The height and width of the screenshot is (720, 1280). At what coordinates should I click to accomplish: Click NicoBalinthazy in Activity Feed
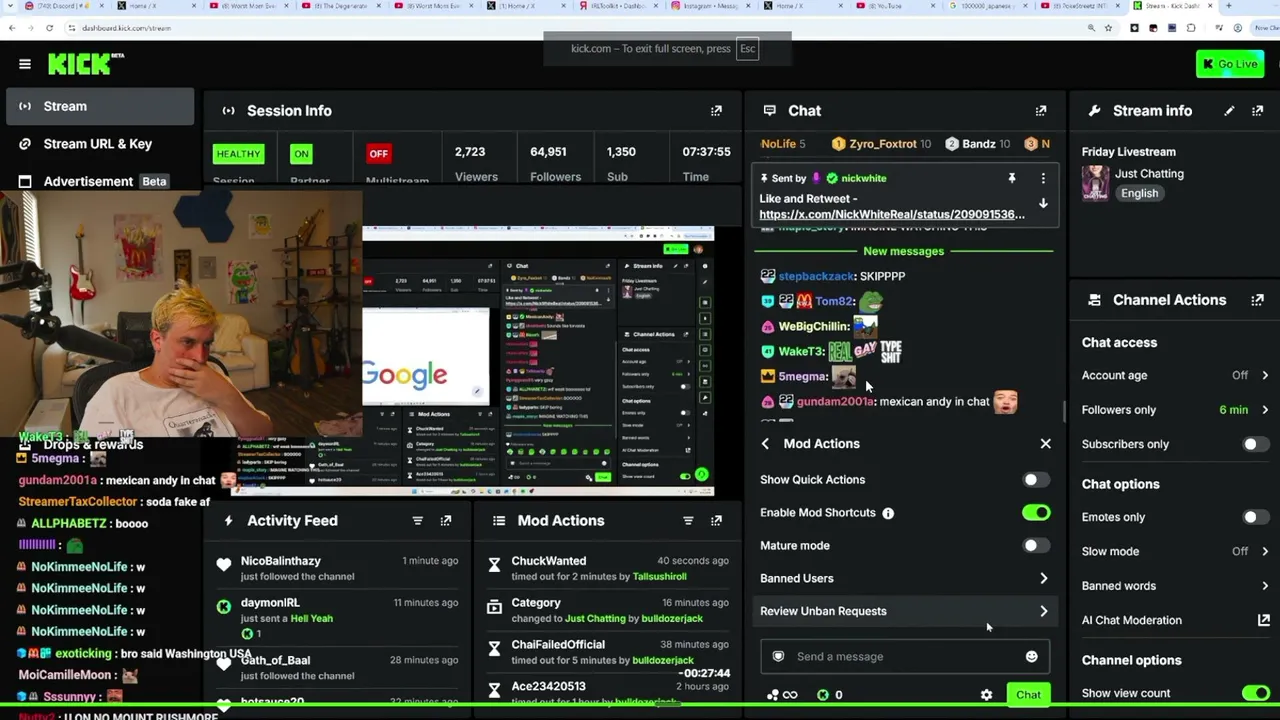(x=281, y=561)
